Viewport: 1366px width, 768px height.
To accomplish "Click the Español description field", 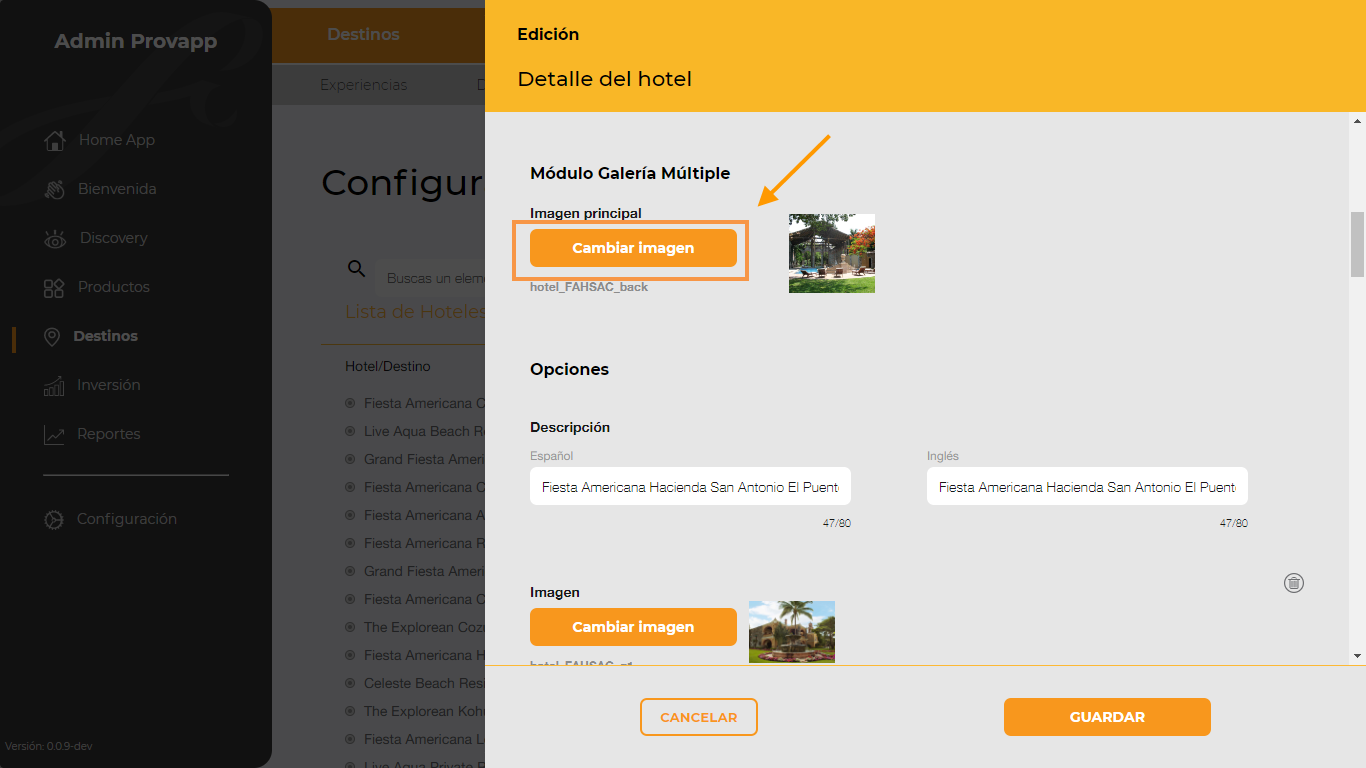I will 690,486.
